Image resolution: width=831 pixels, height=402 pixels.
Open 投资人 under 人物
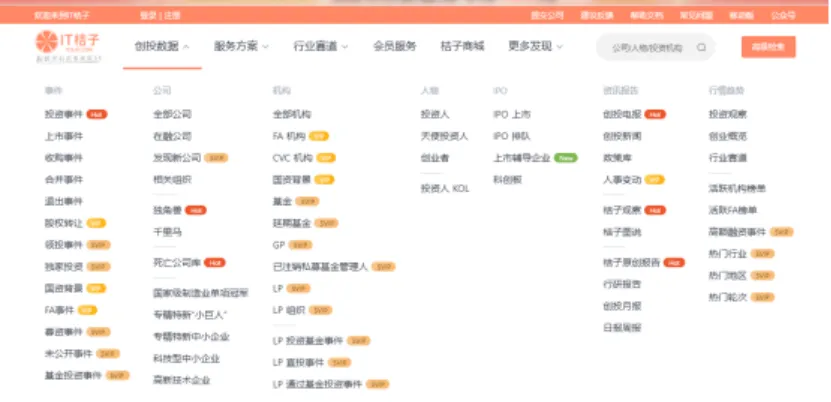tap(435, 114)
